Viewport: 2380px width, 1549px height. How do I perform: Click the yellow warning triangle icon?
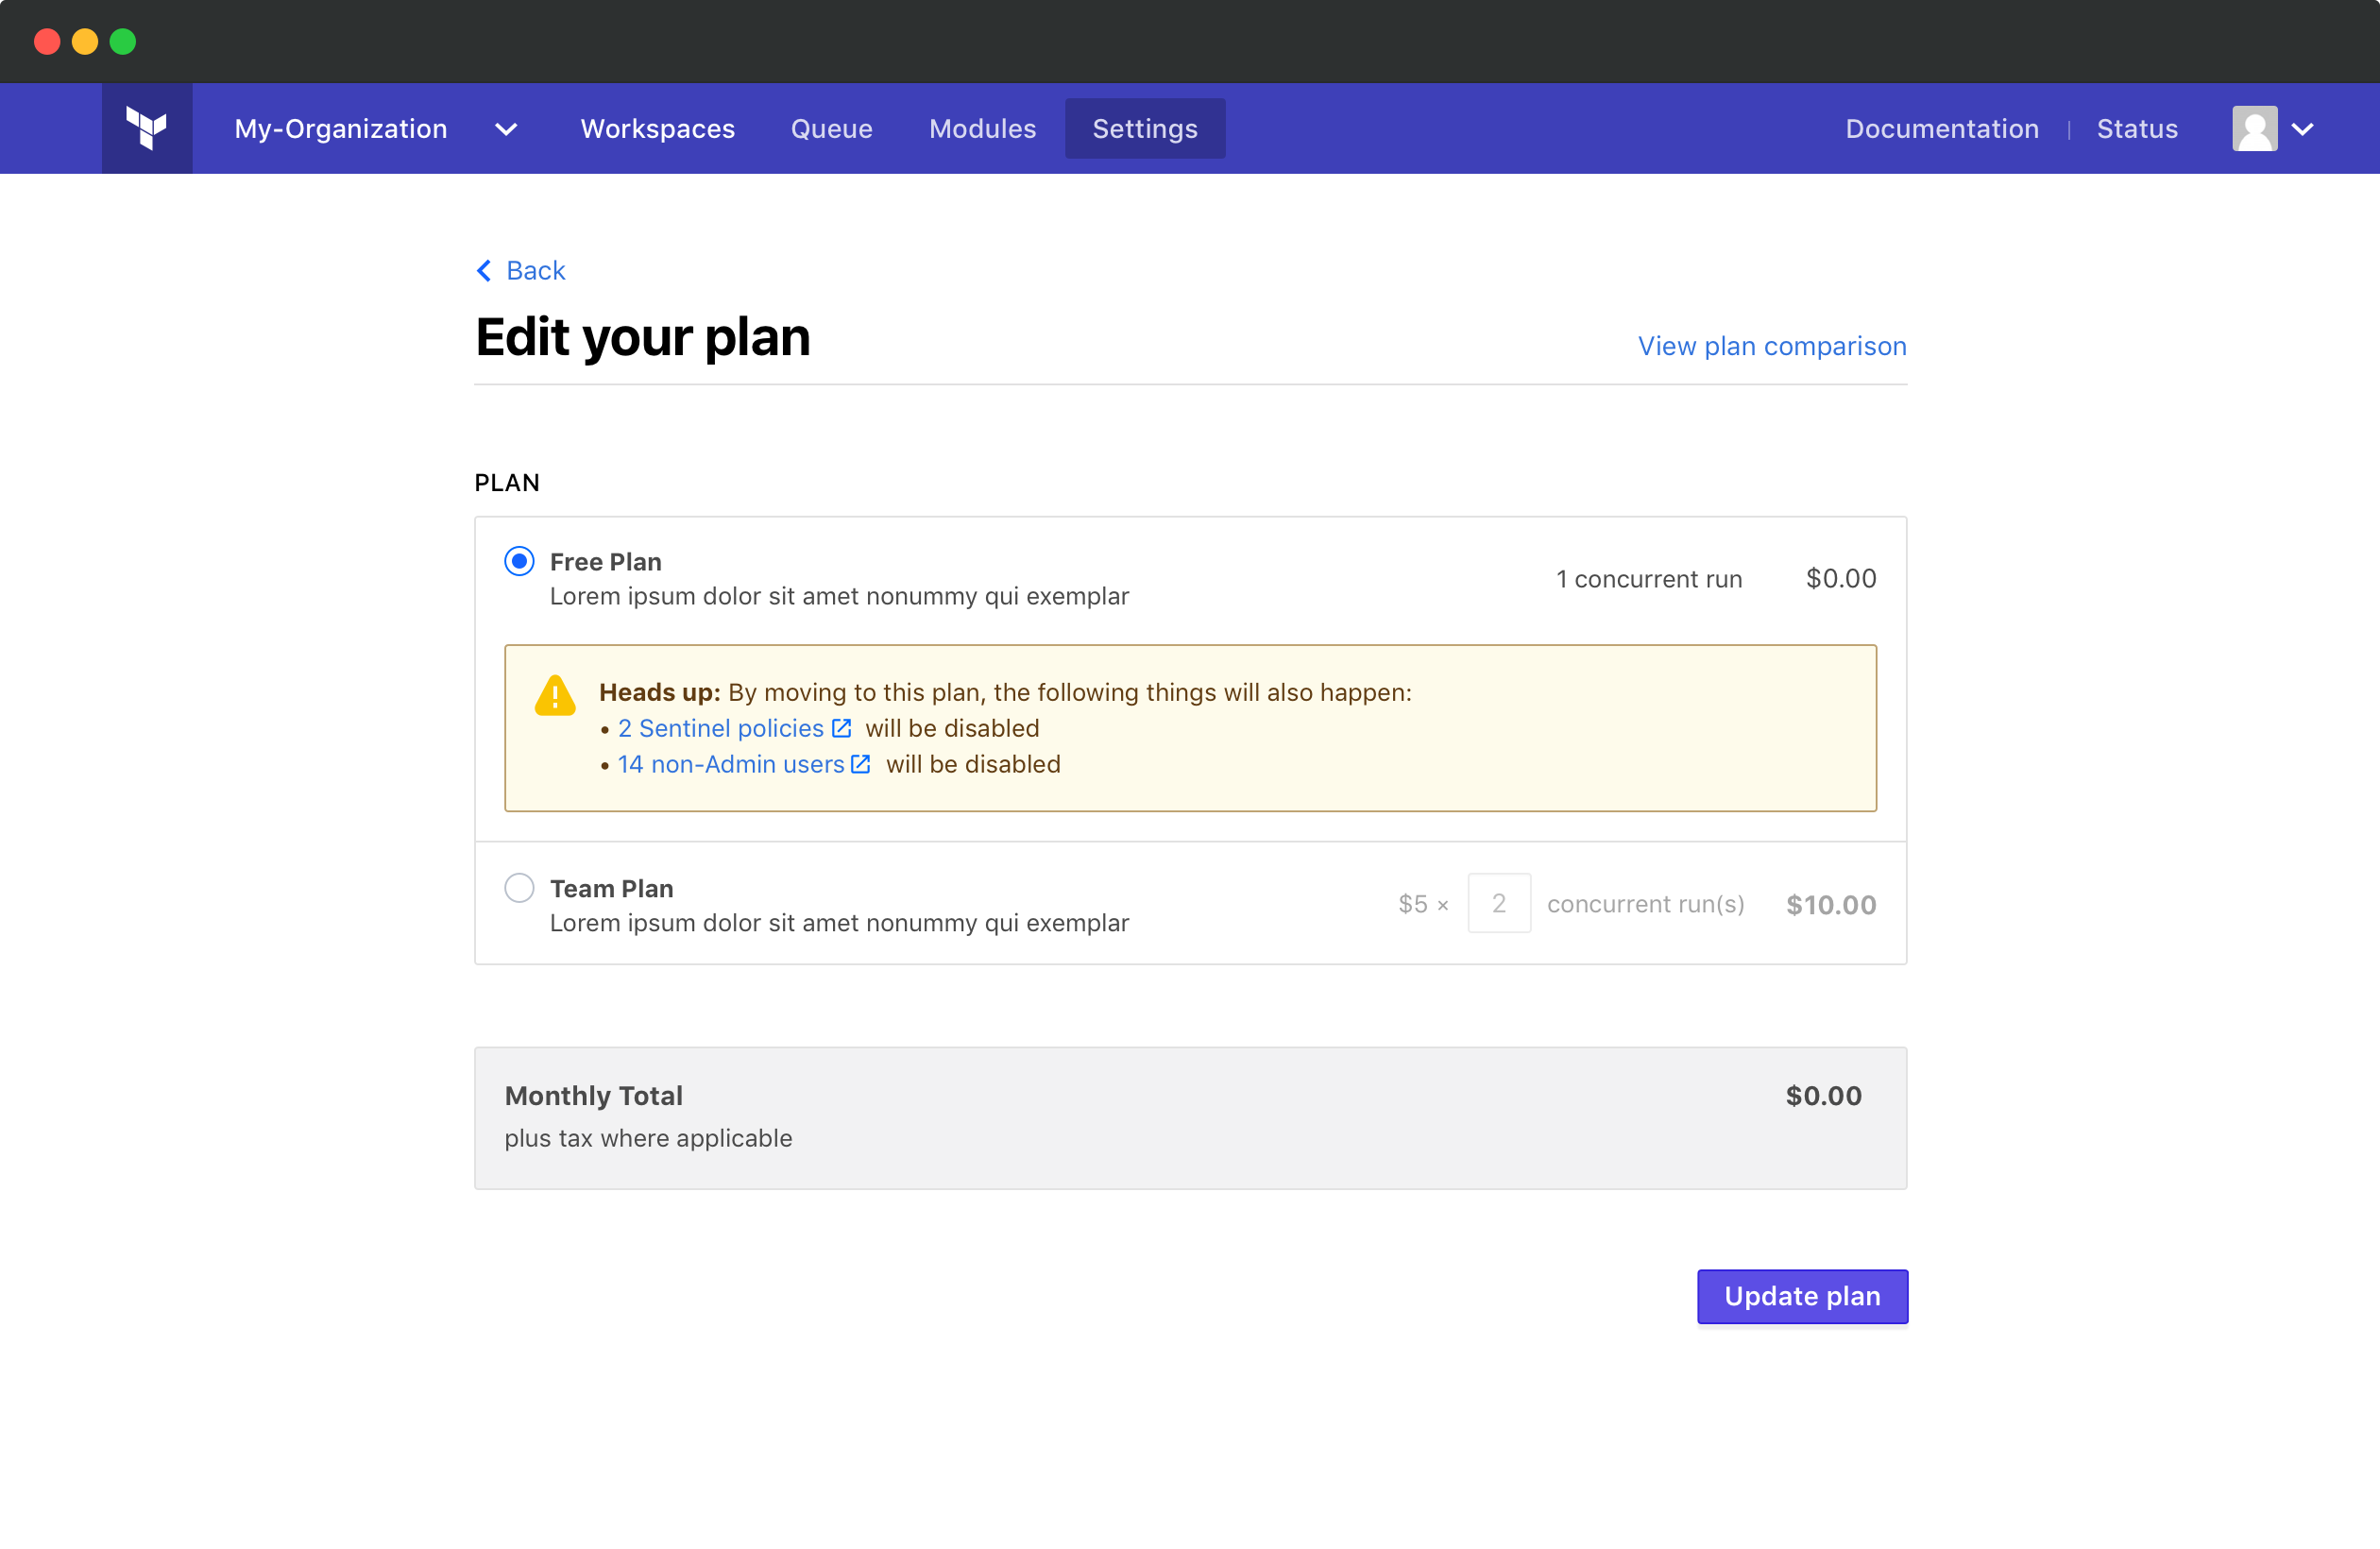pos(555,695)
